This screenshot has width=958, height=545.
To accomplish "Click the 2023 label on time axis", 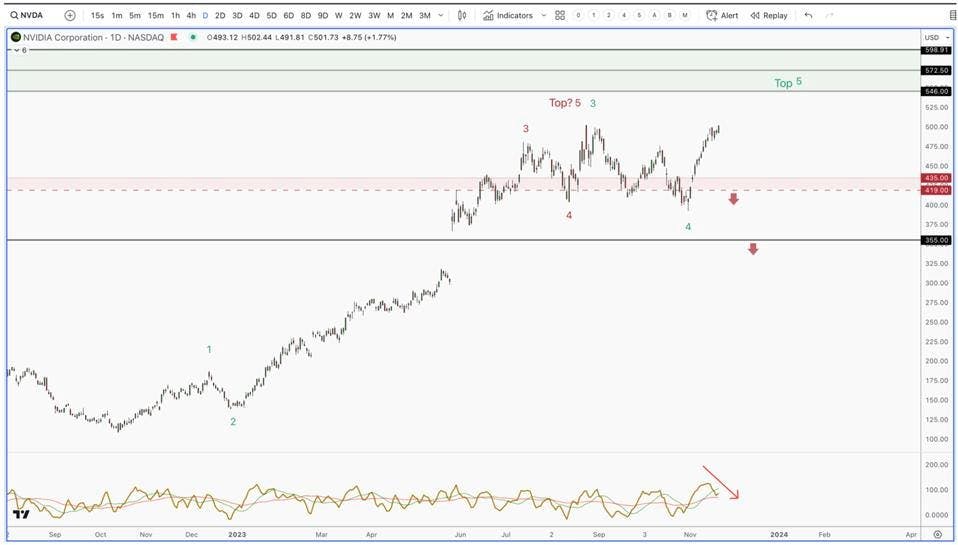I will tap(237, 535).
